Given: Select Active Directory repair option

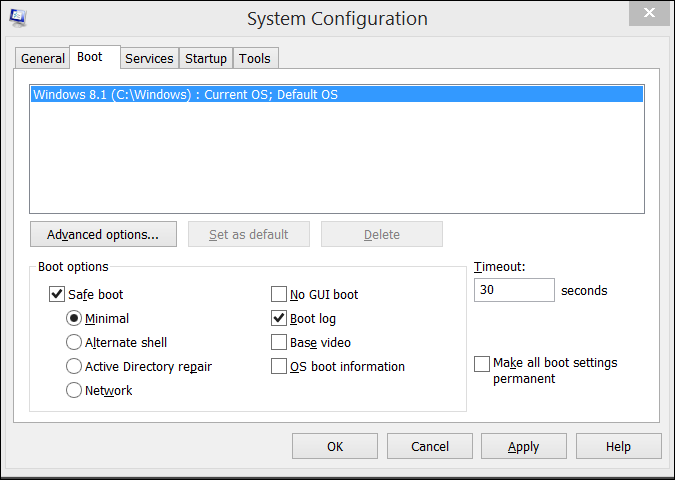Looking at the screenshot, I should [74, 366].
